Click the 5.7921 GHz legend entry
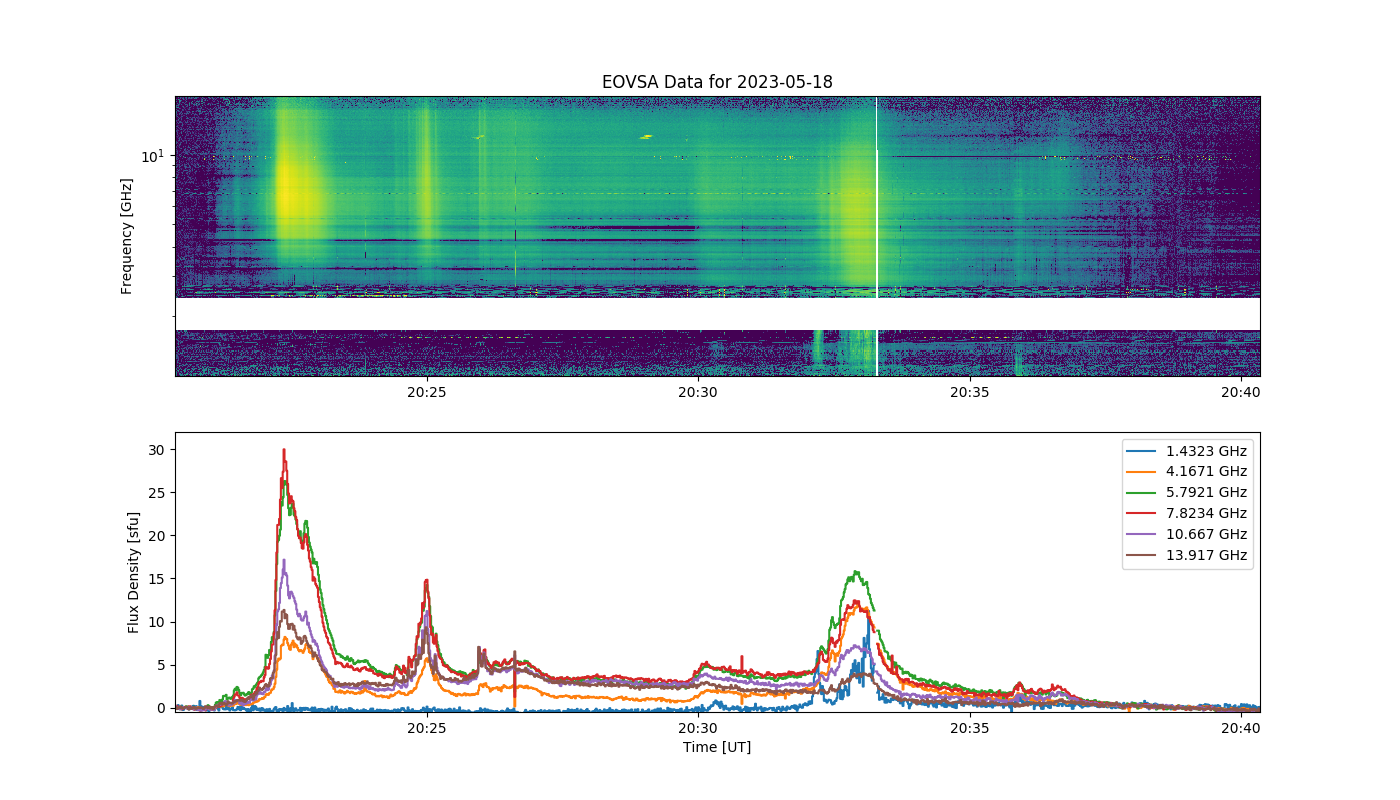This screenshot has width=1400, height=800. 1188,493
